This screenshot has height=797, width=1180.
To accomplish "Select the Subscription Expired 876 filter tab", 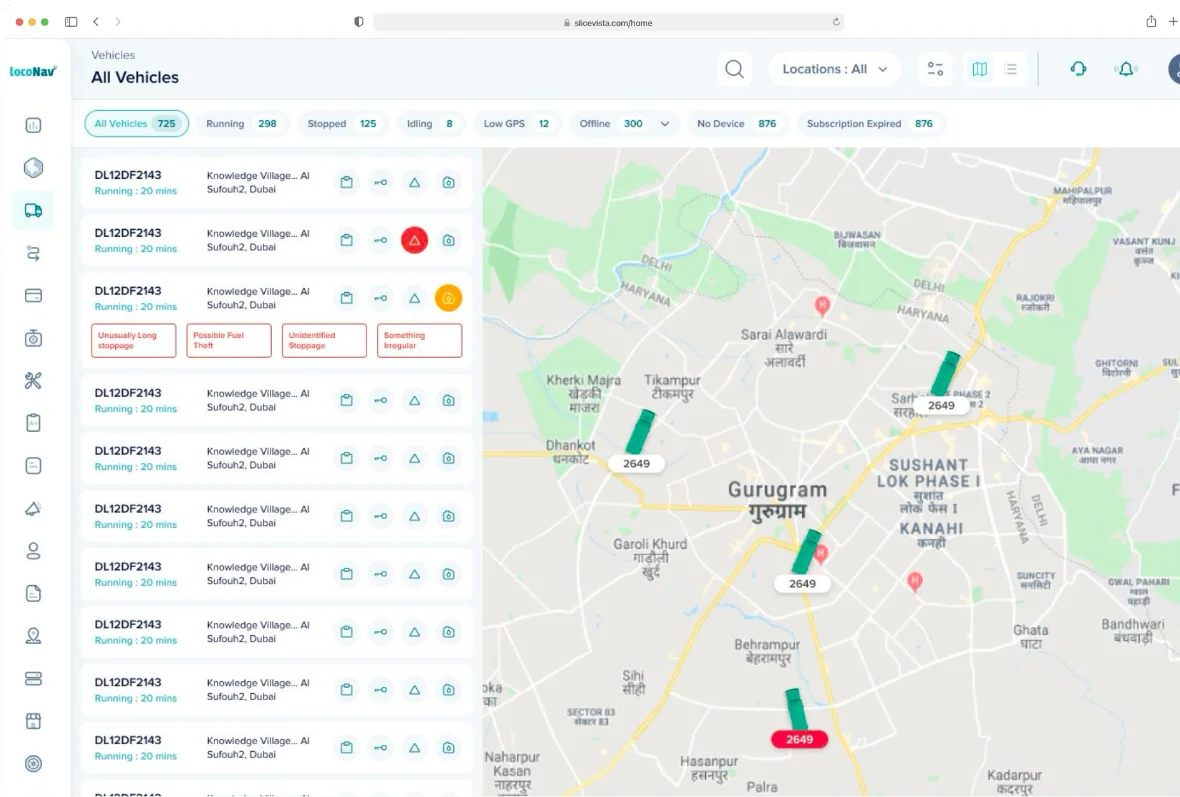I will (870, 124).
